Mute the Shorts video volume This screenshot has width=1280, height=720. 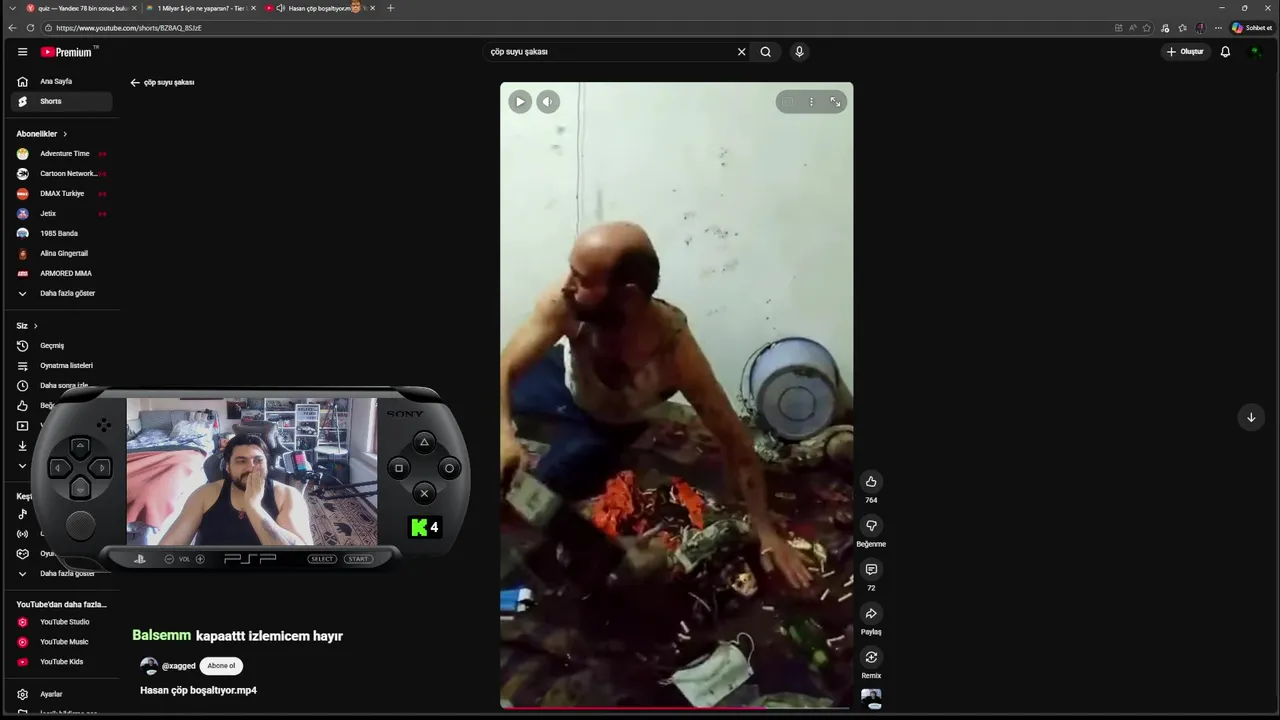click(548, 101)
